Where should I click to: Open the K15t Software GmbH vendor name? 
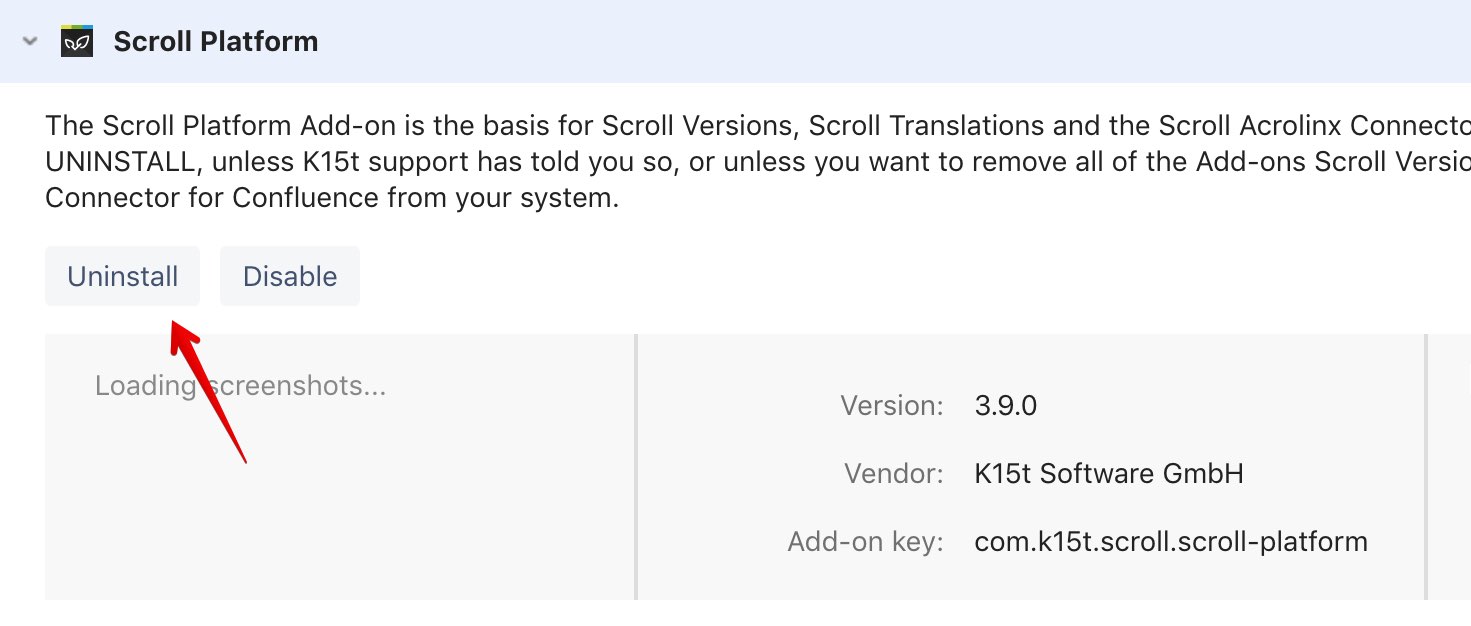[1108, 473]
